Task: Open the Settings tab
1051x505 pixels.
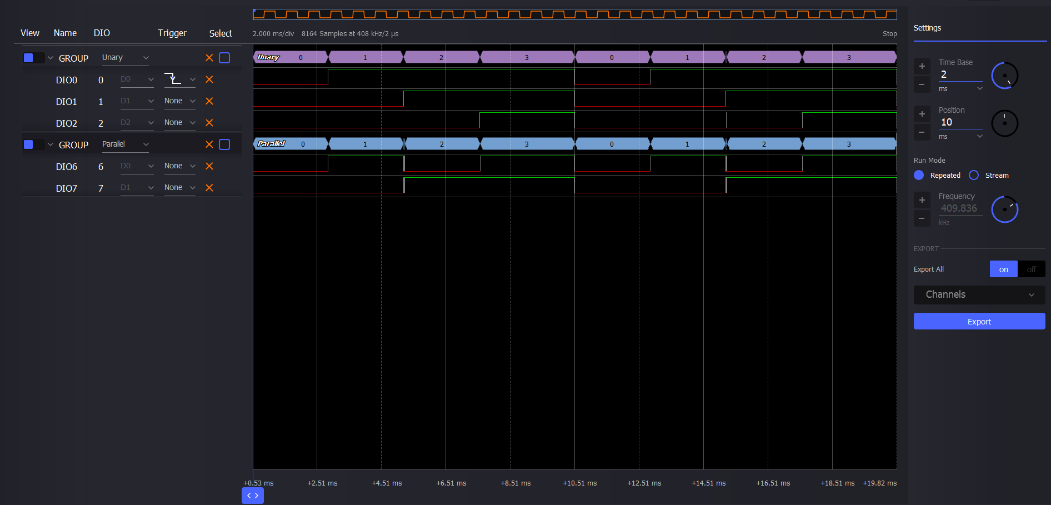Action: (x=928, y=28)
